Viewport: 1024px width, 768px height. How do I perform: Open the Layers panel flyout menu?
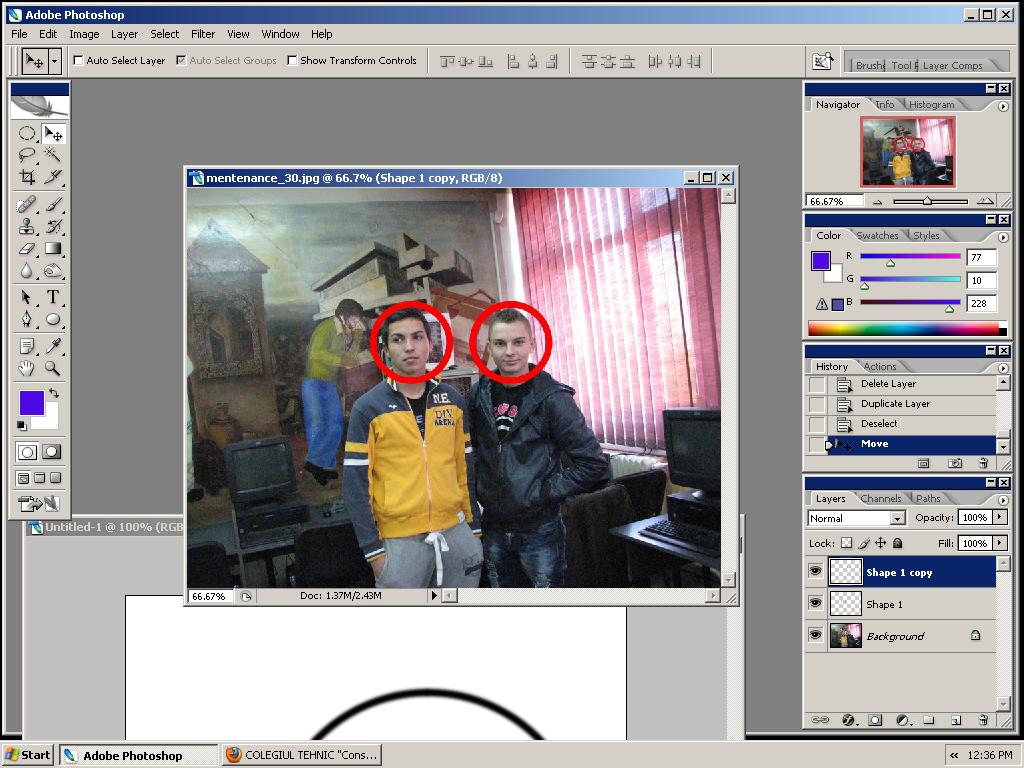1003,500
